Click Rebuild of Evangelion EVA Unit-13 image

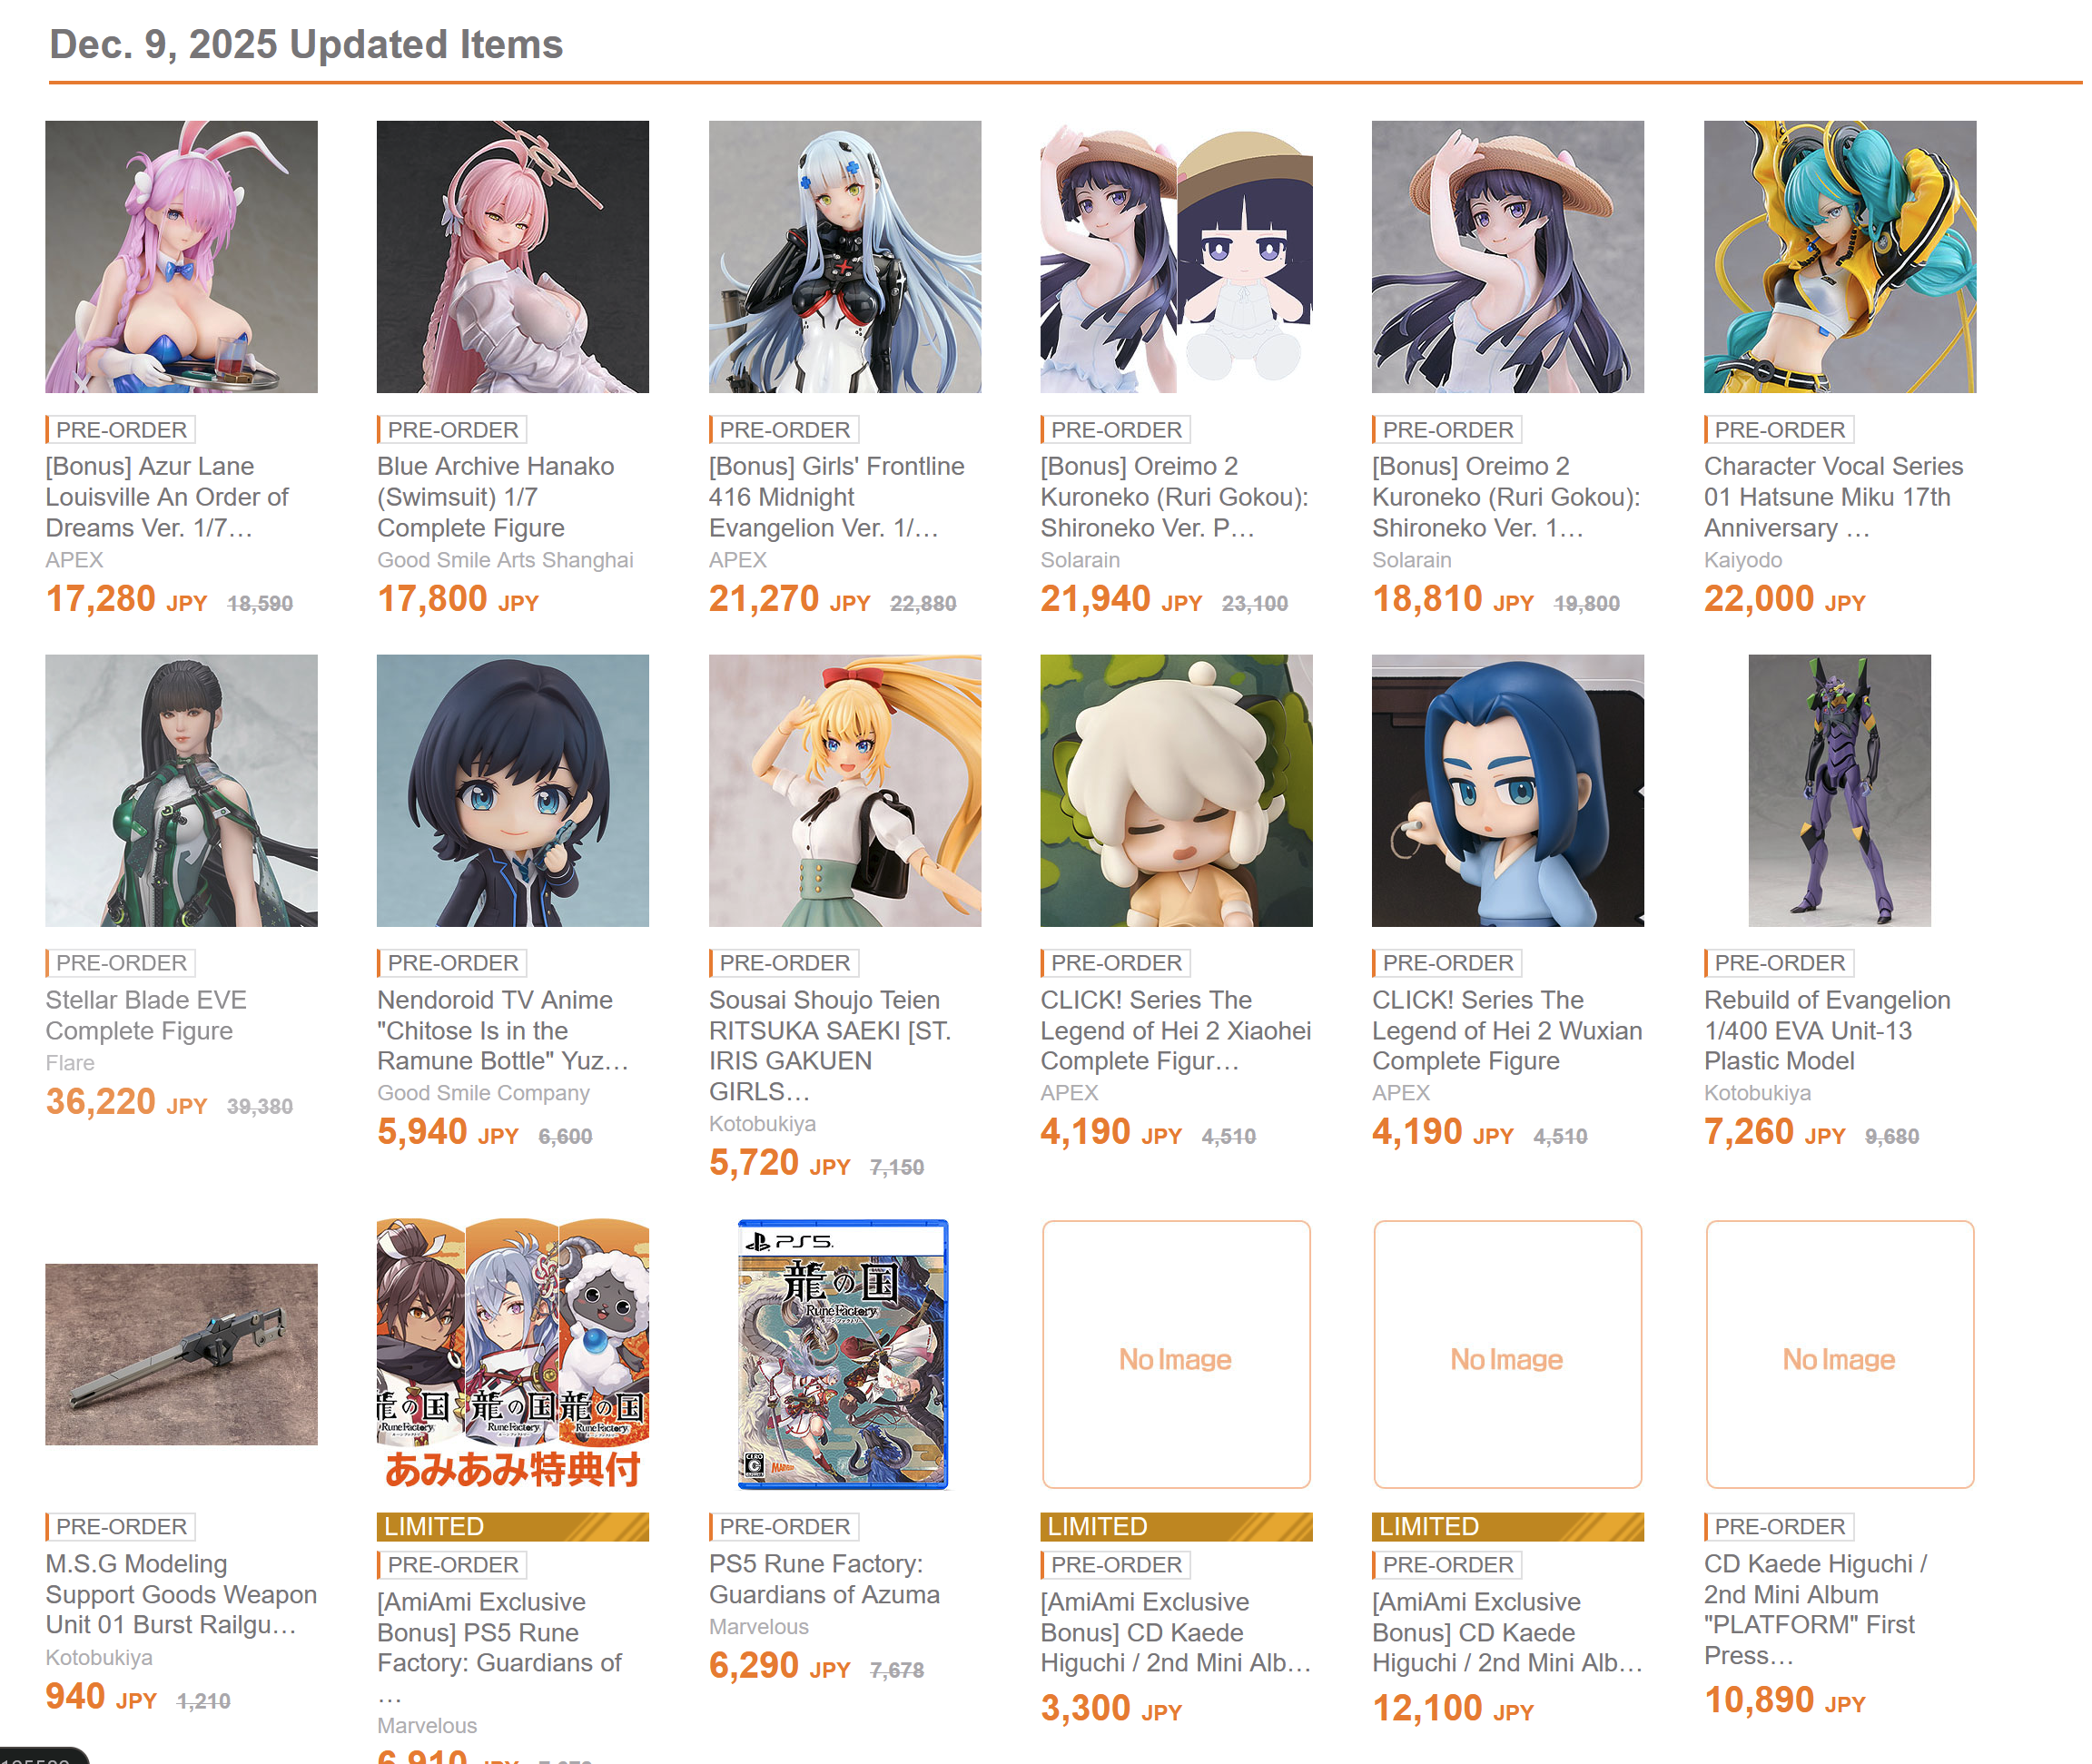[1840, 790]
